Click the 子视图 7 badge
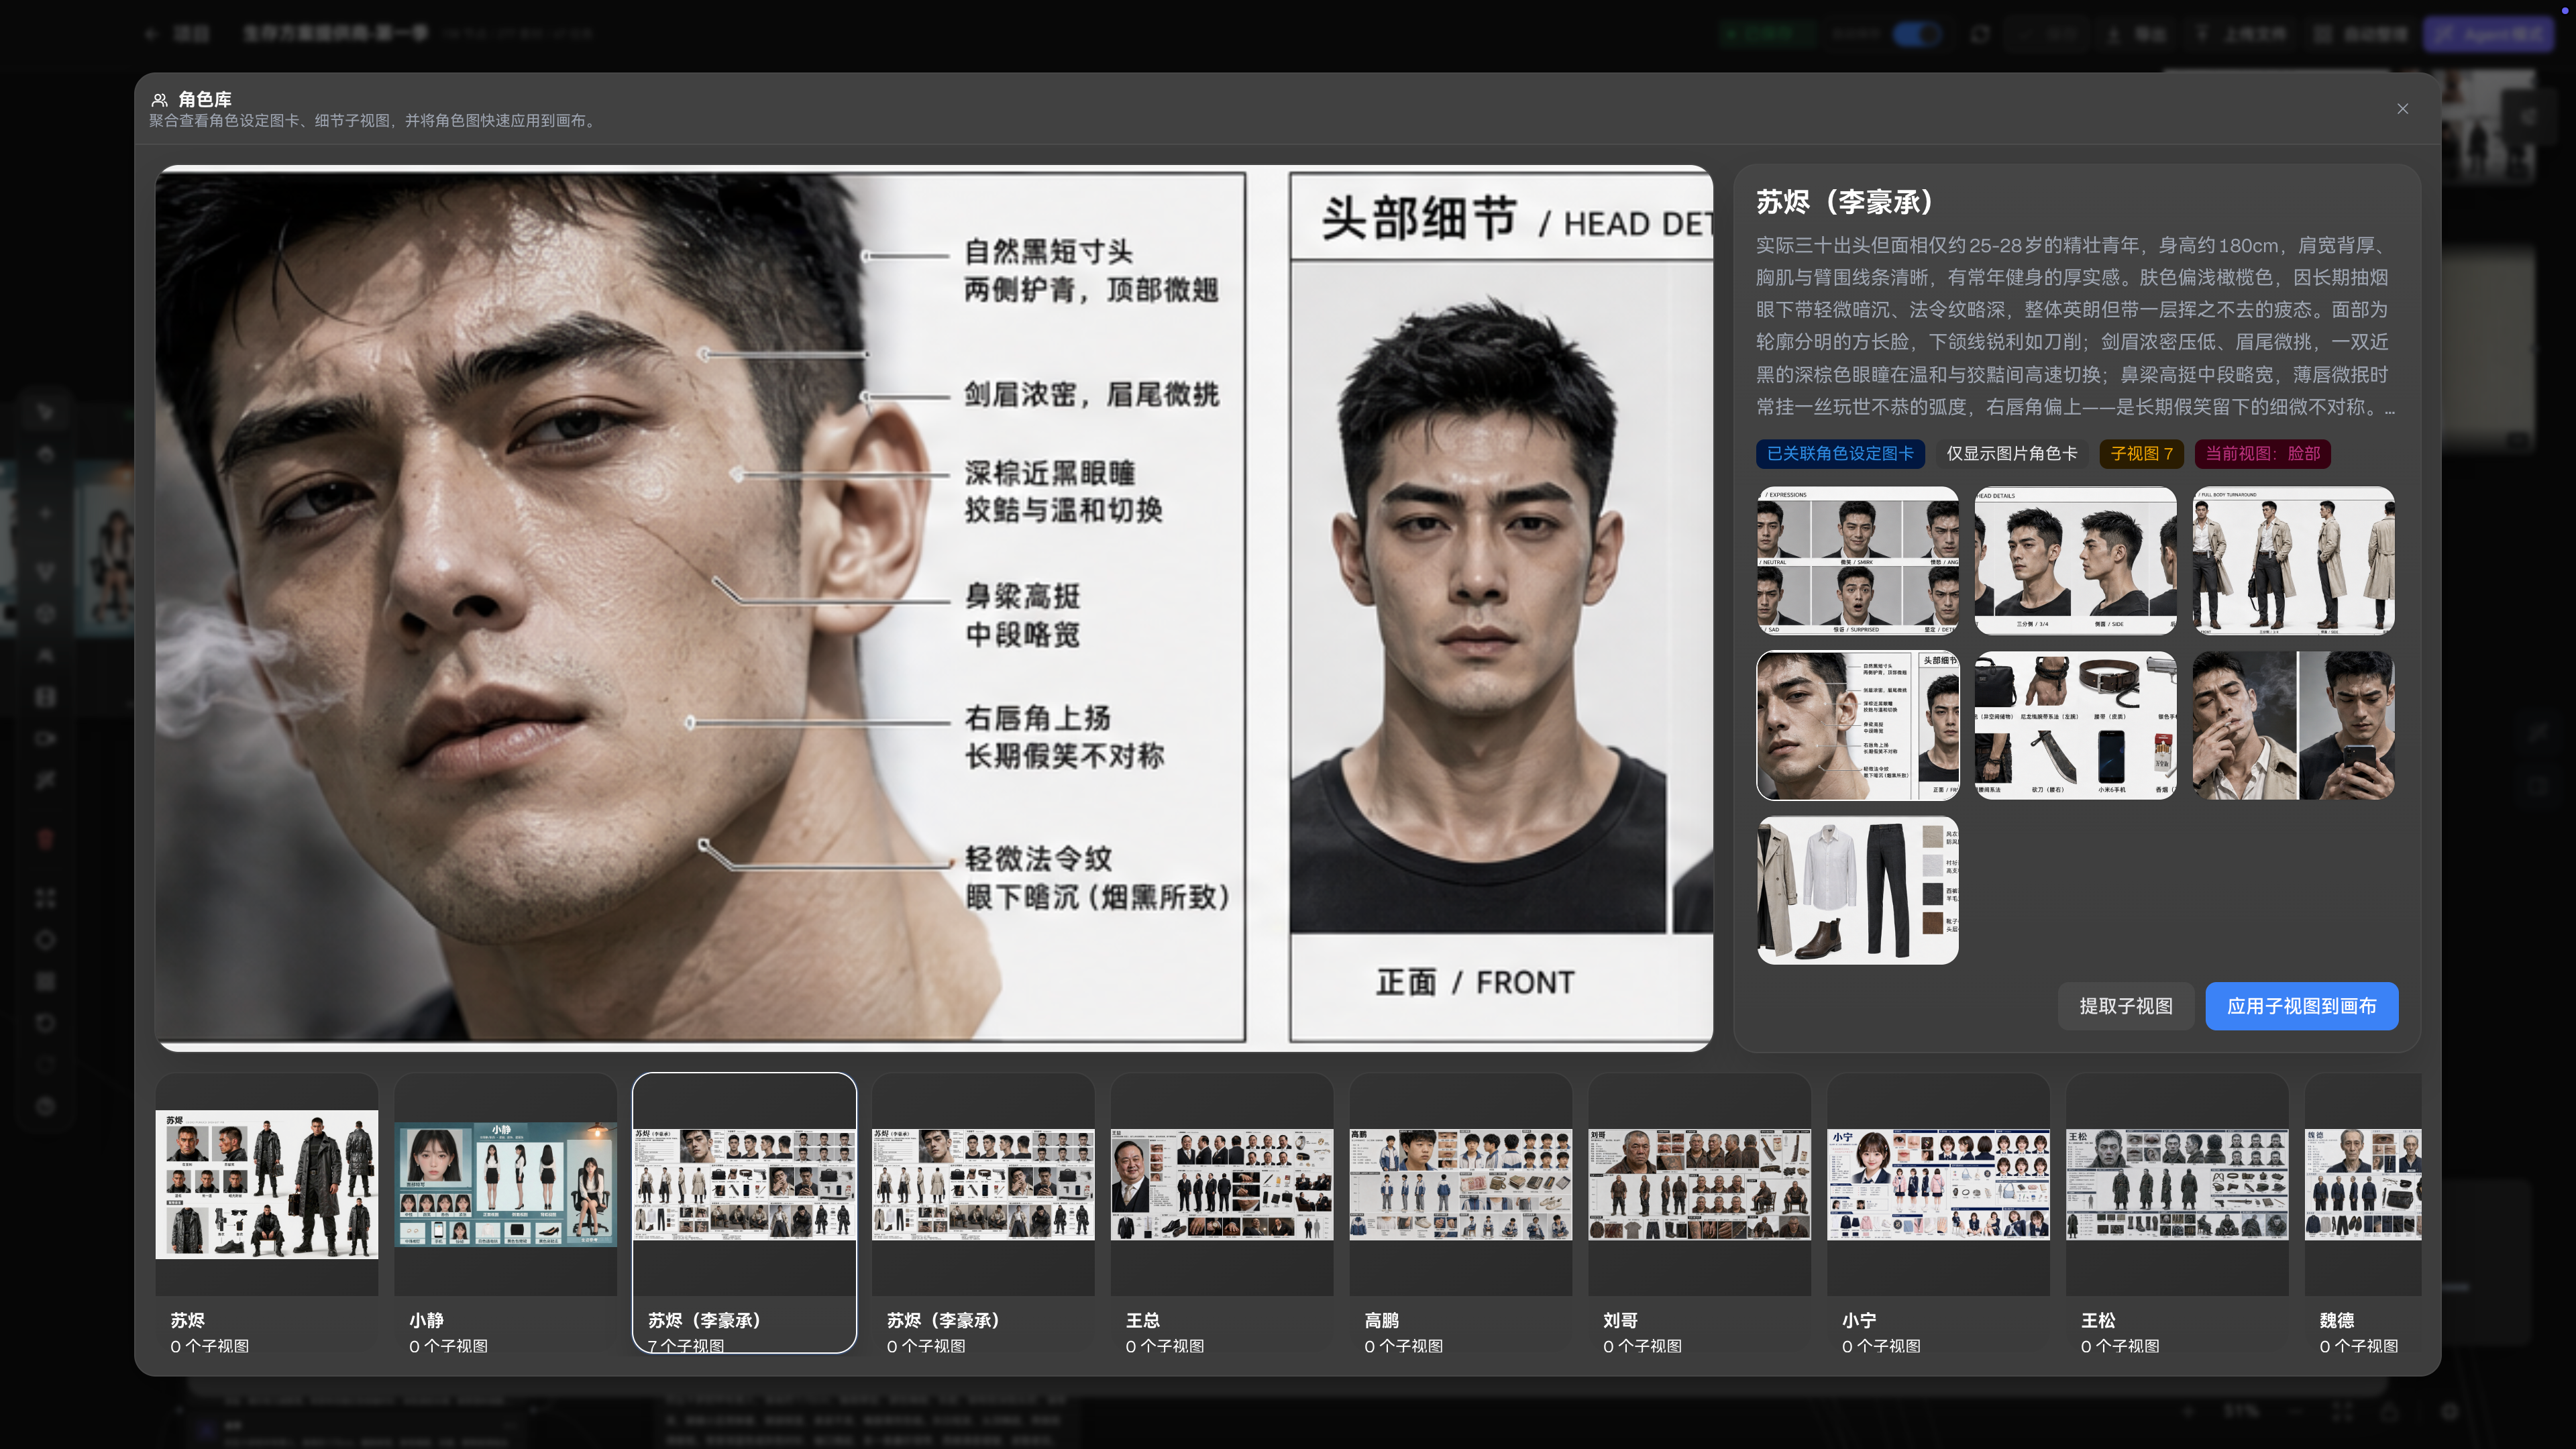 (2141, 453)
